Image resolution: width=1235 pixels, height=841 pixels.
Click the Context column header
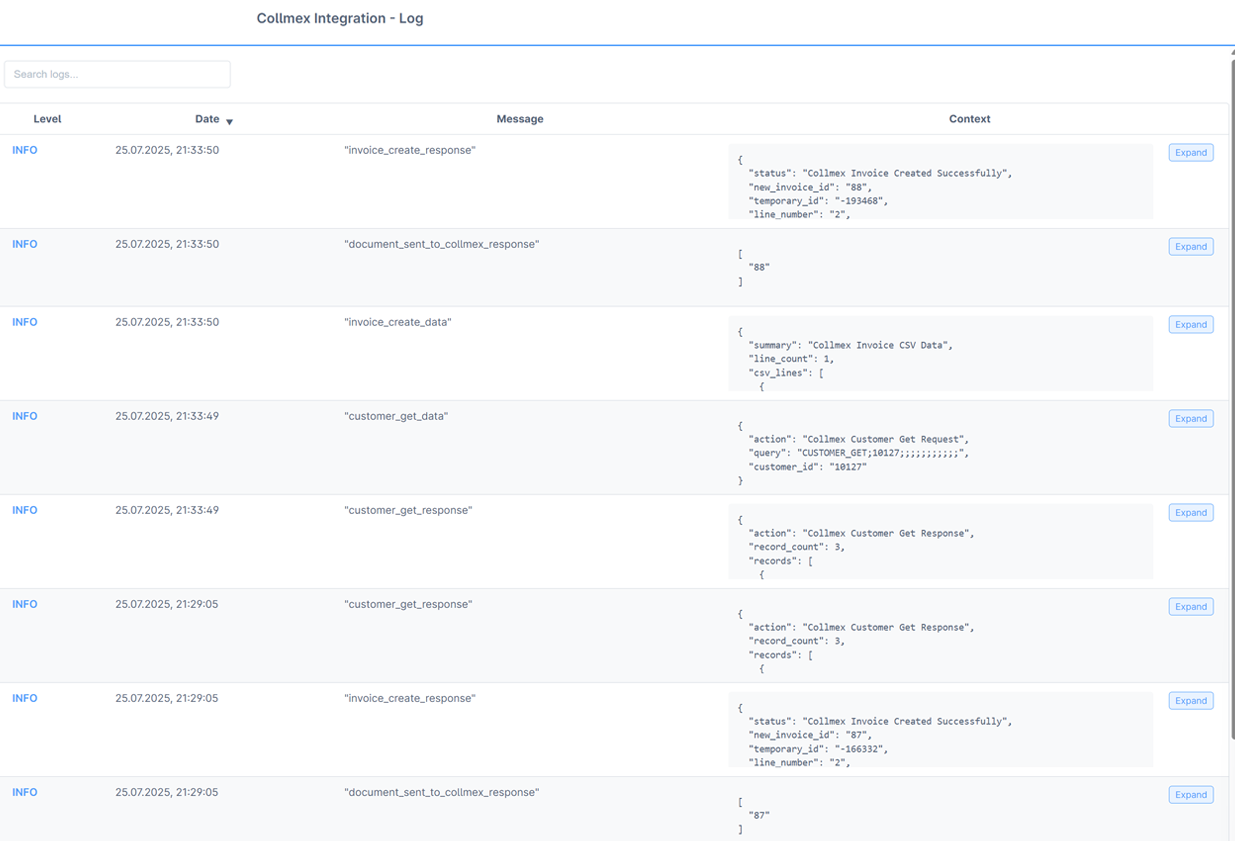[969, 119]
